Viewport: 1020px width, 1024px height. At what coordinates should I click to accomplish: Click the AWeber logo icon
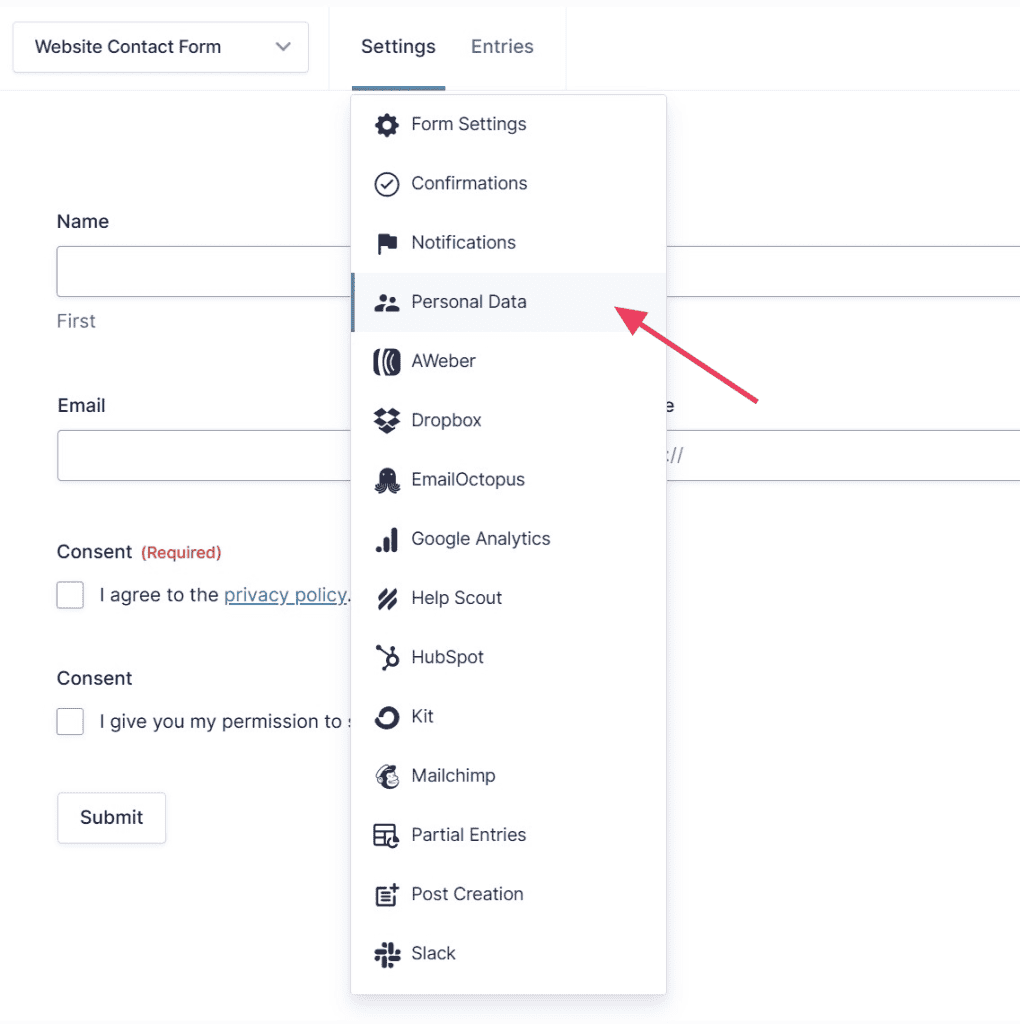[x=387, y=362]
